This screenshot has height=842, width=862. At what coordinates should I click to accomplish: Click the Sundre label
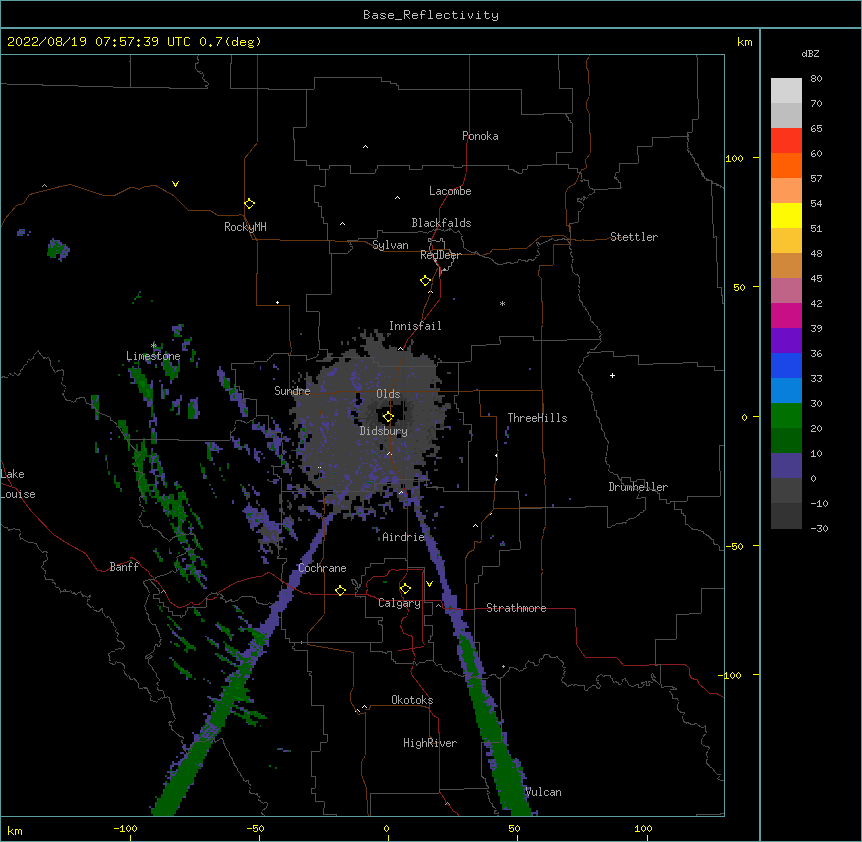(292, 391)
